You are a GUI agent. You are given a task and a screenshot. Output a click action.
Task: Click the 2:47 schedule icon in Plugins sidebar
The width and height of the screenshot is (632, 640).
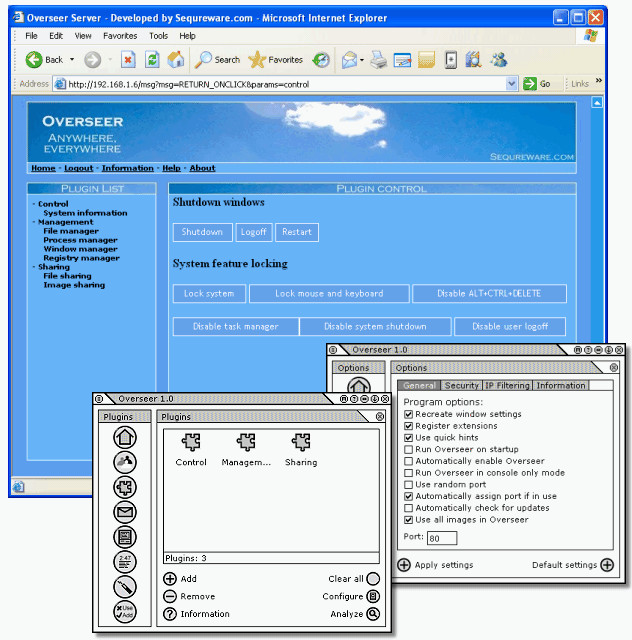(125, 562)
